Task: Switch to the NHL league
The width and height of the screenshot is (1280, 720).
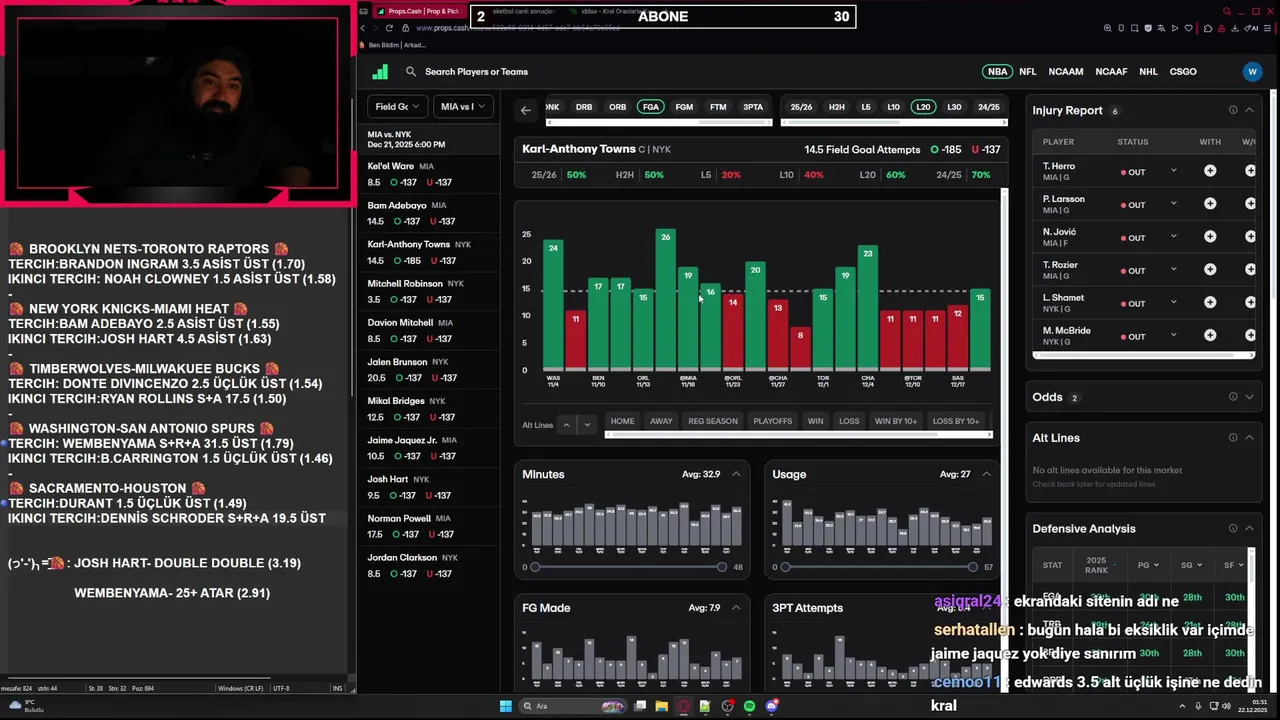Action: (x=1148, y=72)
